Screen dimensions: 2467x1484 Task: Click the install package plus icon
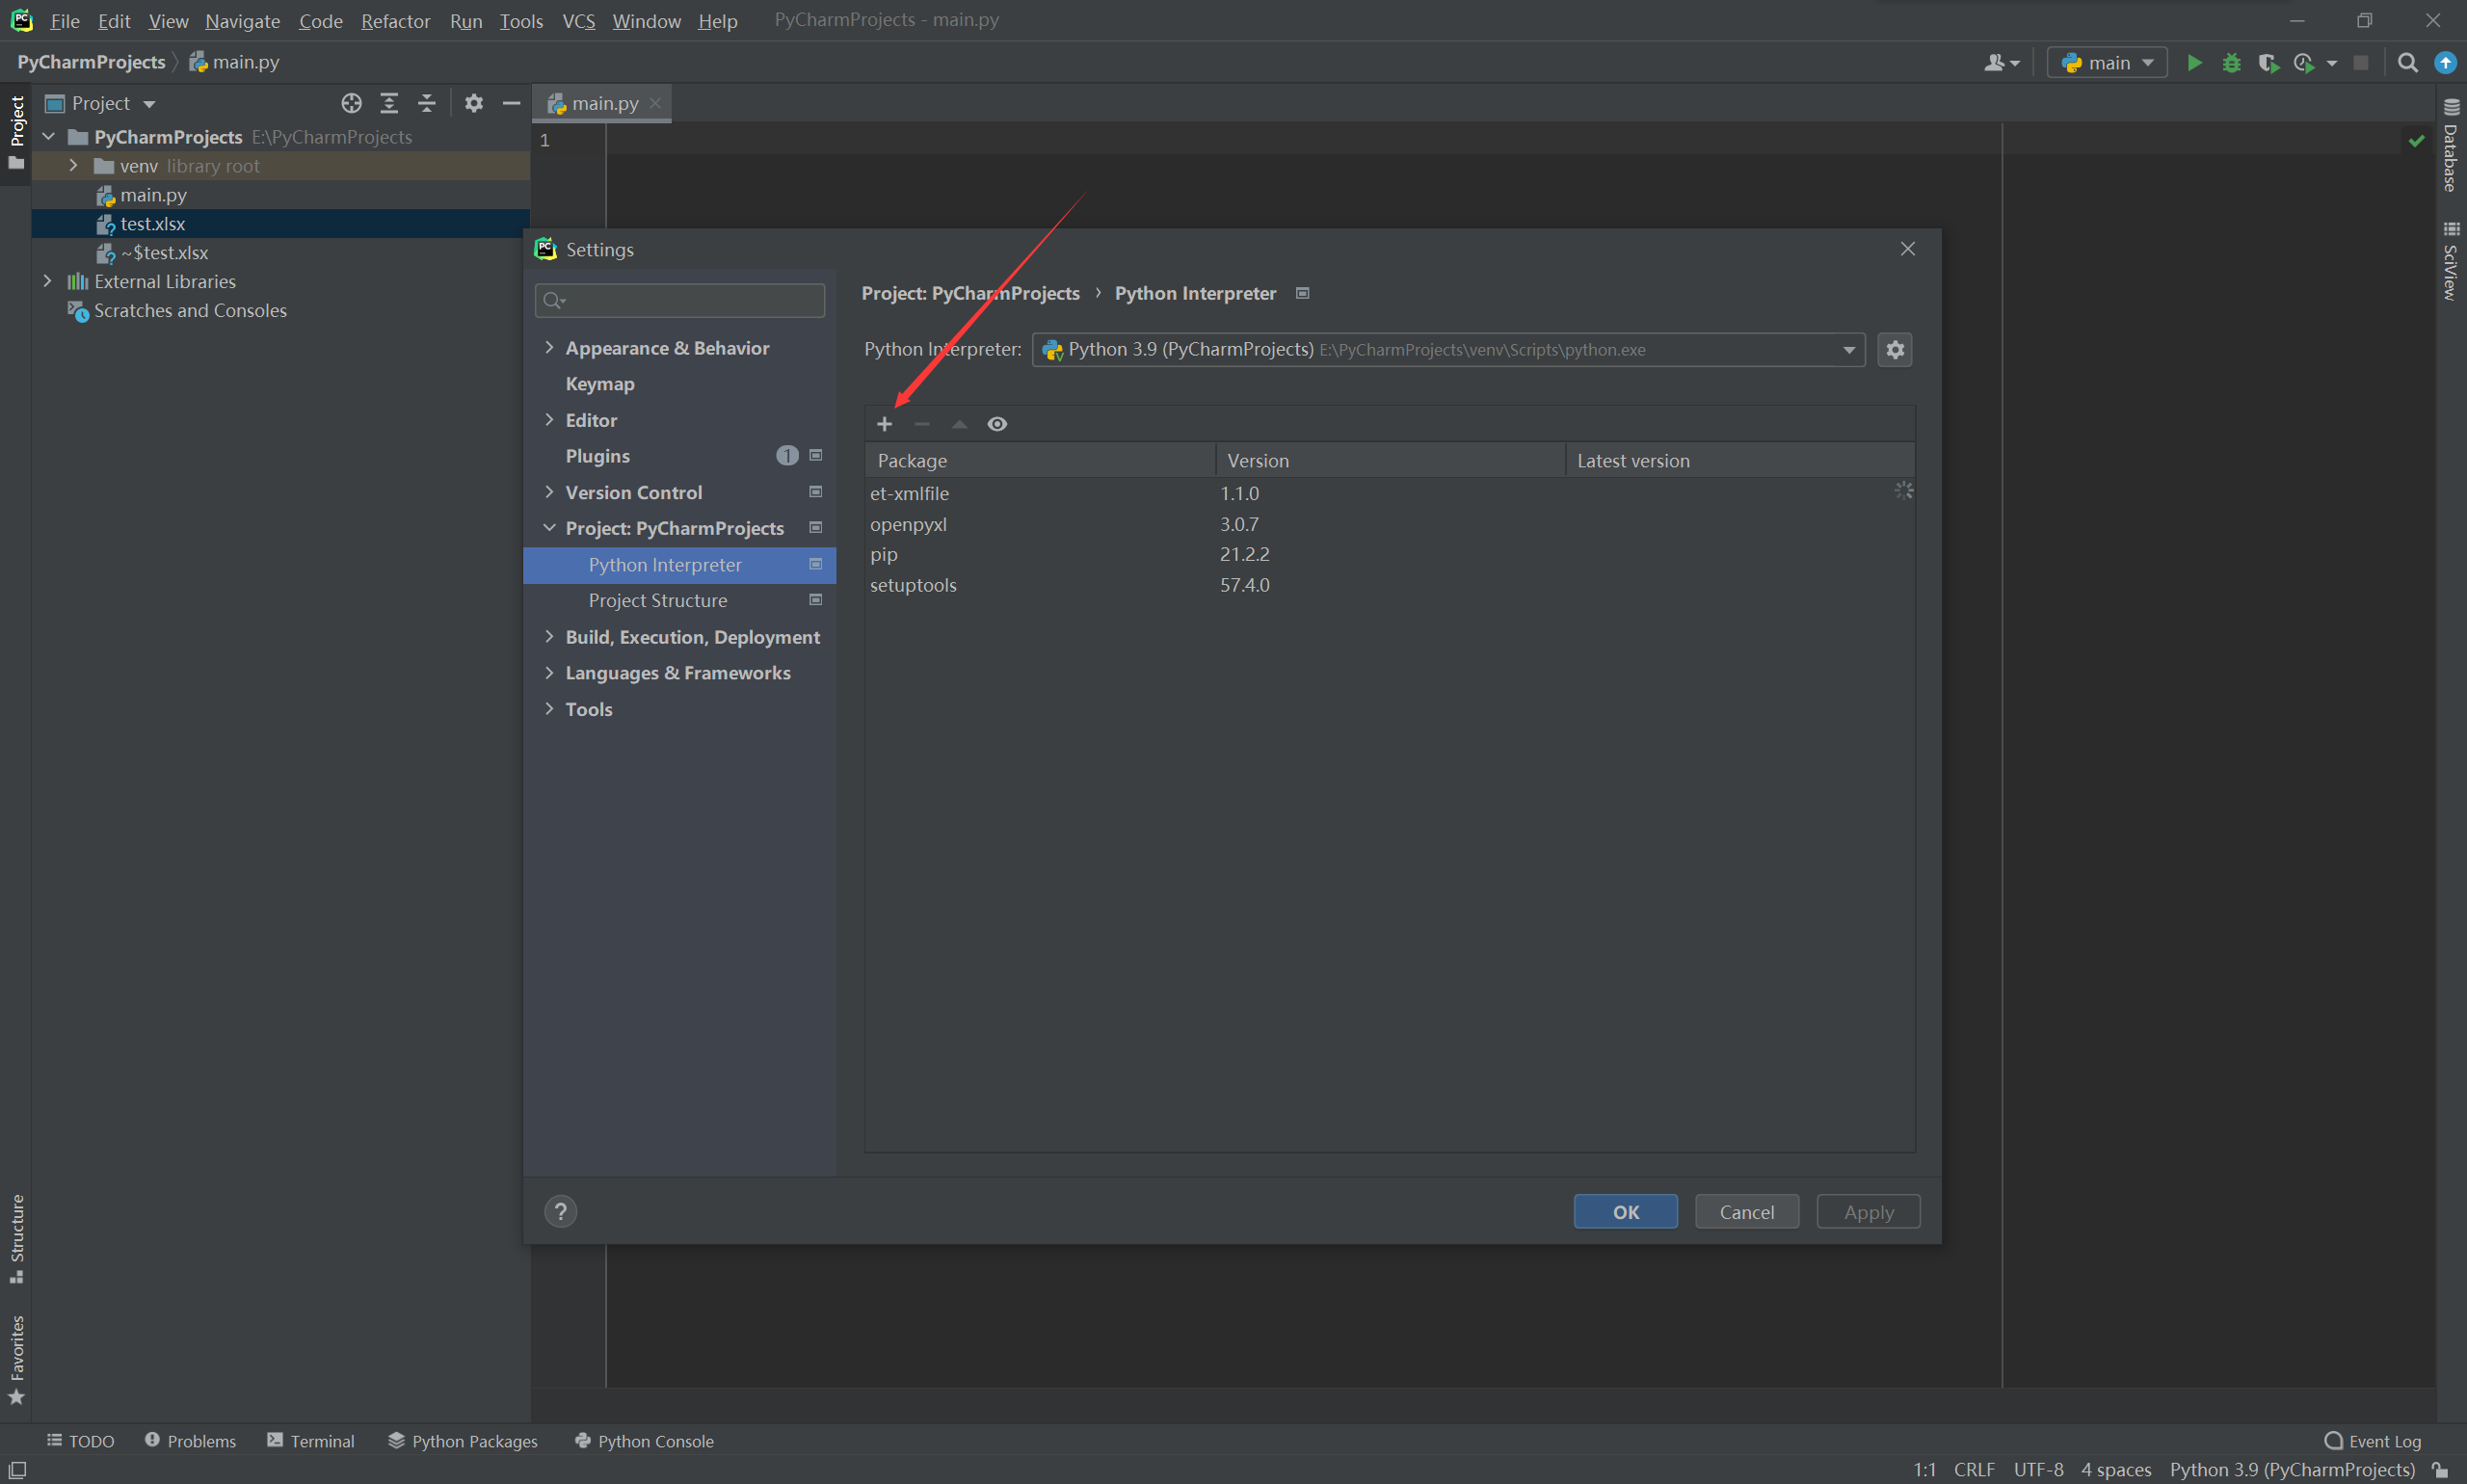[x=884, y=424]
